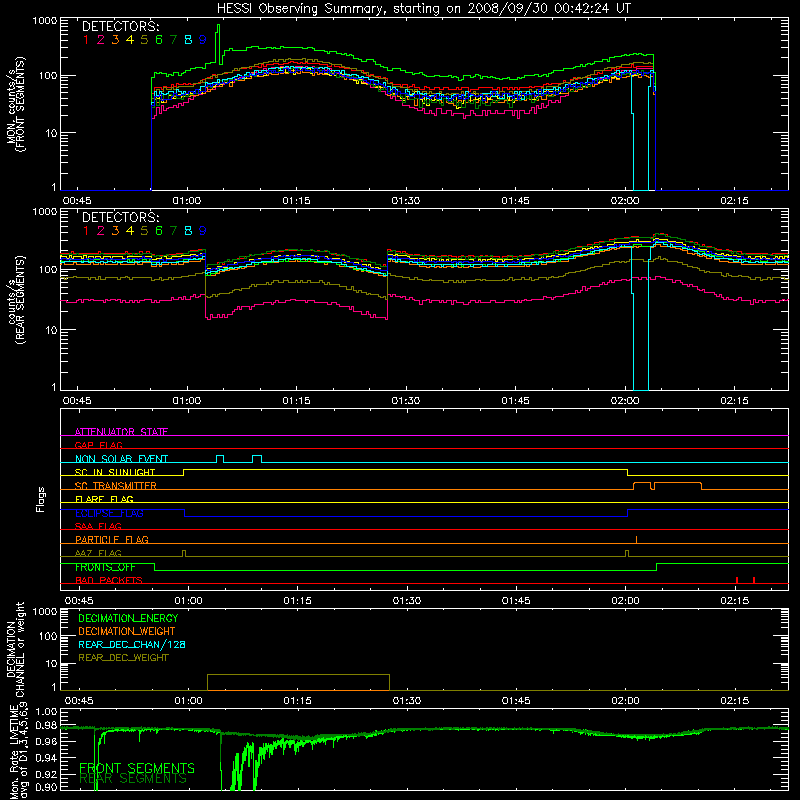Image resolution: width=800 pixels, height=800 pixels.
Task: Click 02:00 tick under Flags panel
Action: point(626,601)
